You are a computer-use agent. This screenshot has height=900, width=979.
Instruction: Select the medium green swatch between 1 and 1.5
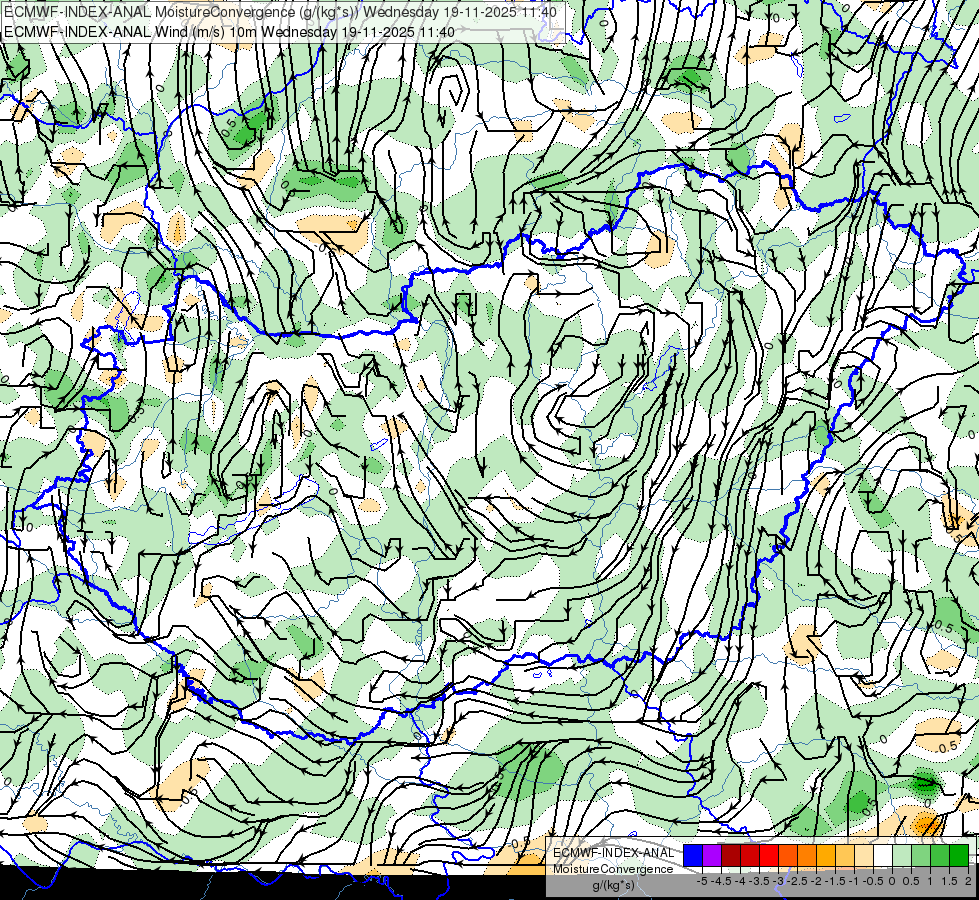[940, 855]
